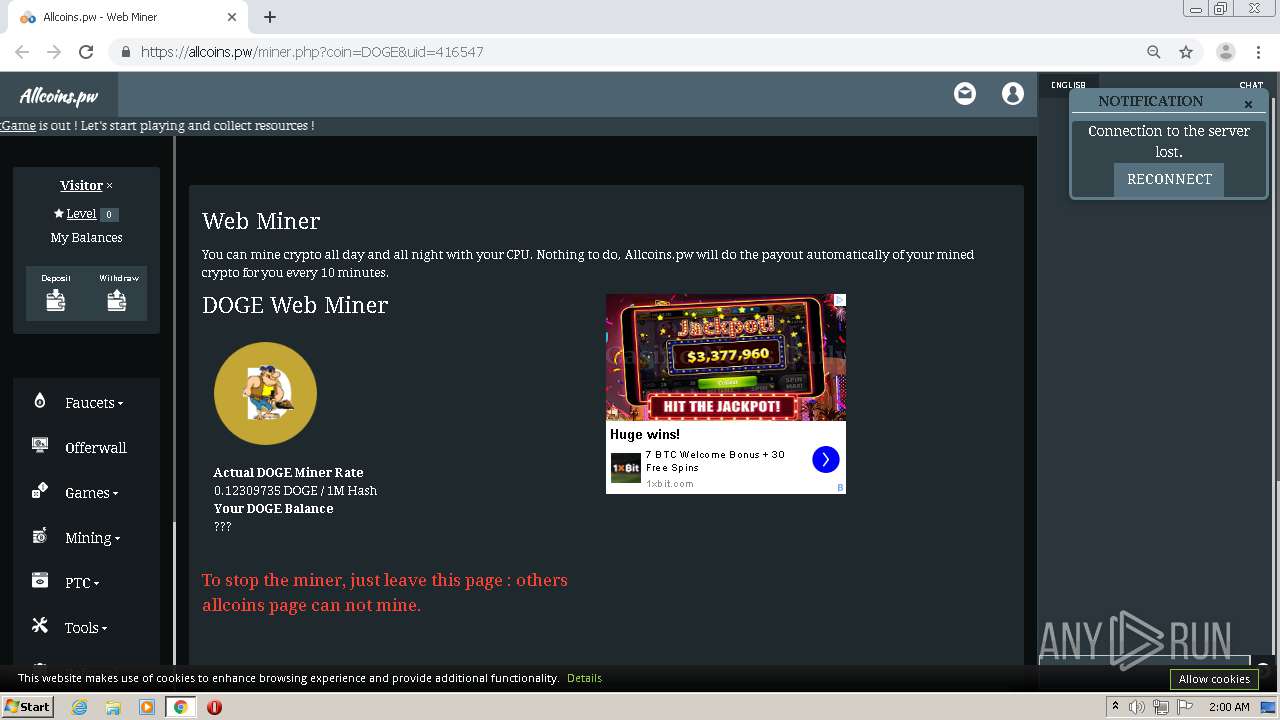Click the Faucets droplet icon
Image resolution: width=1280 pixels, height=720 pixels.
pos(40,401)
